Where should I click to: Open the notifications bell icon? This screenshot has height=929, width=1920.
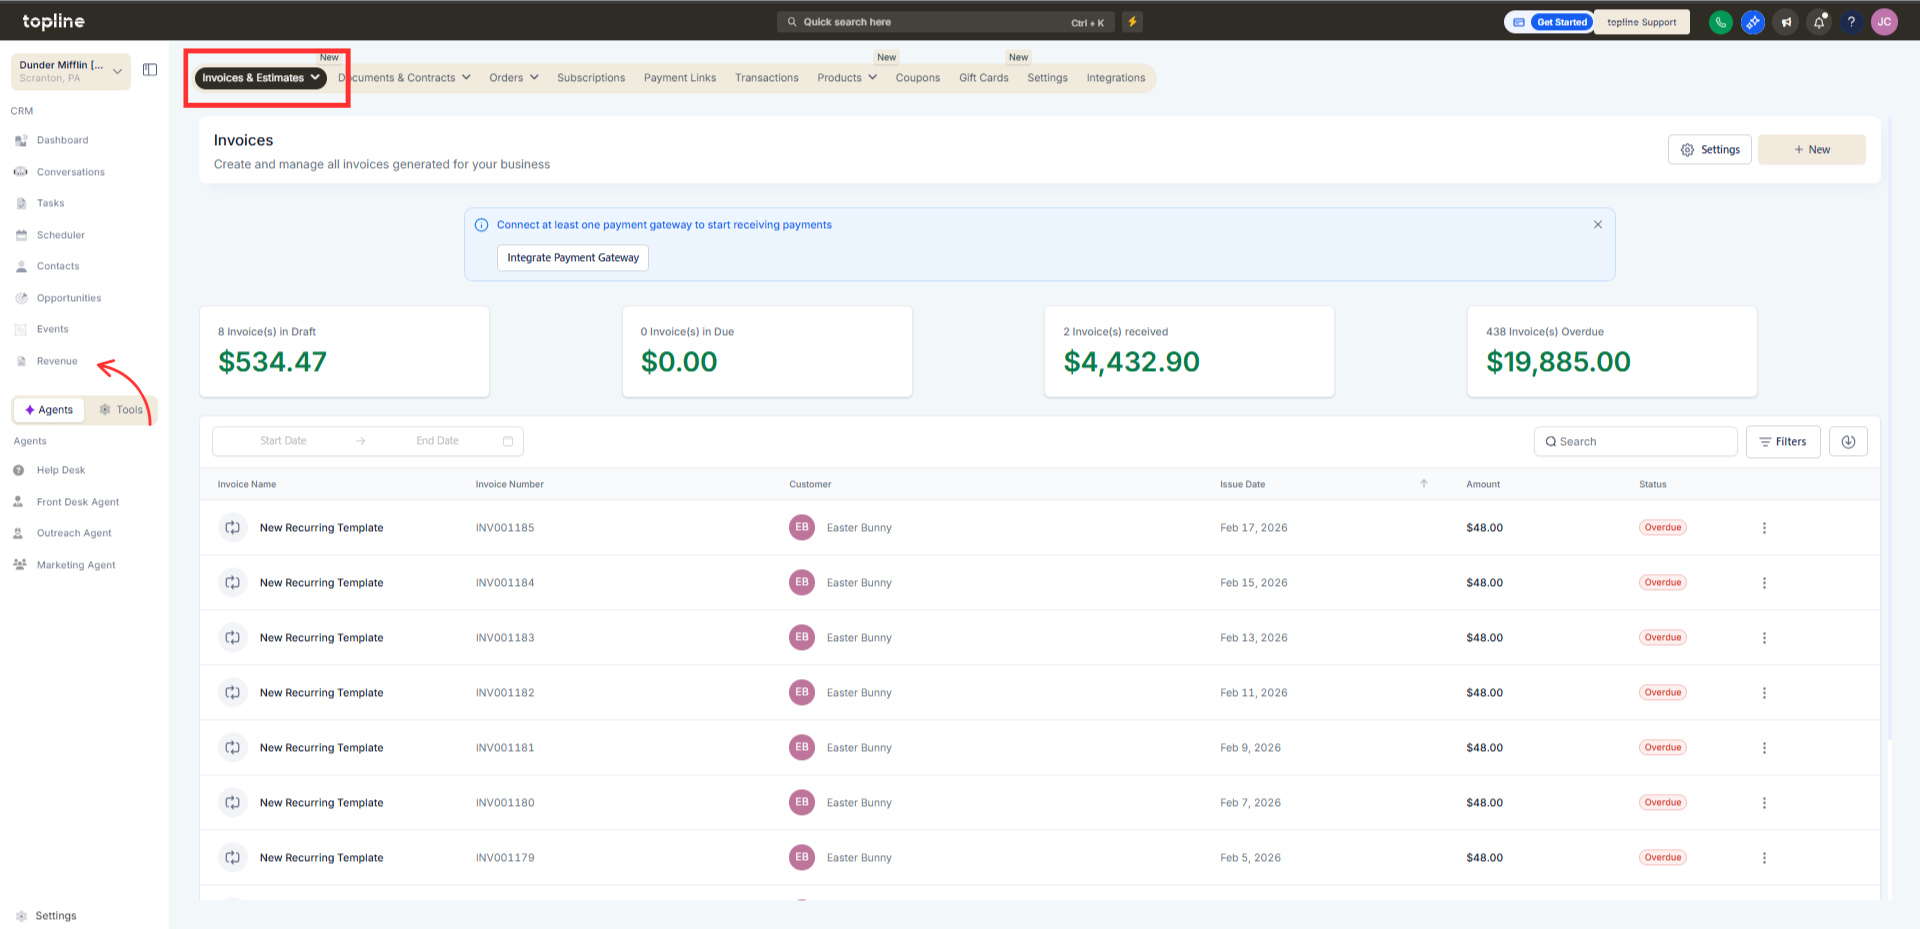pos(1819,22)
